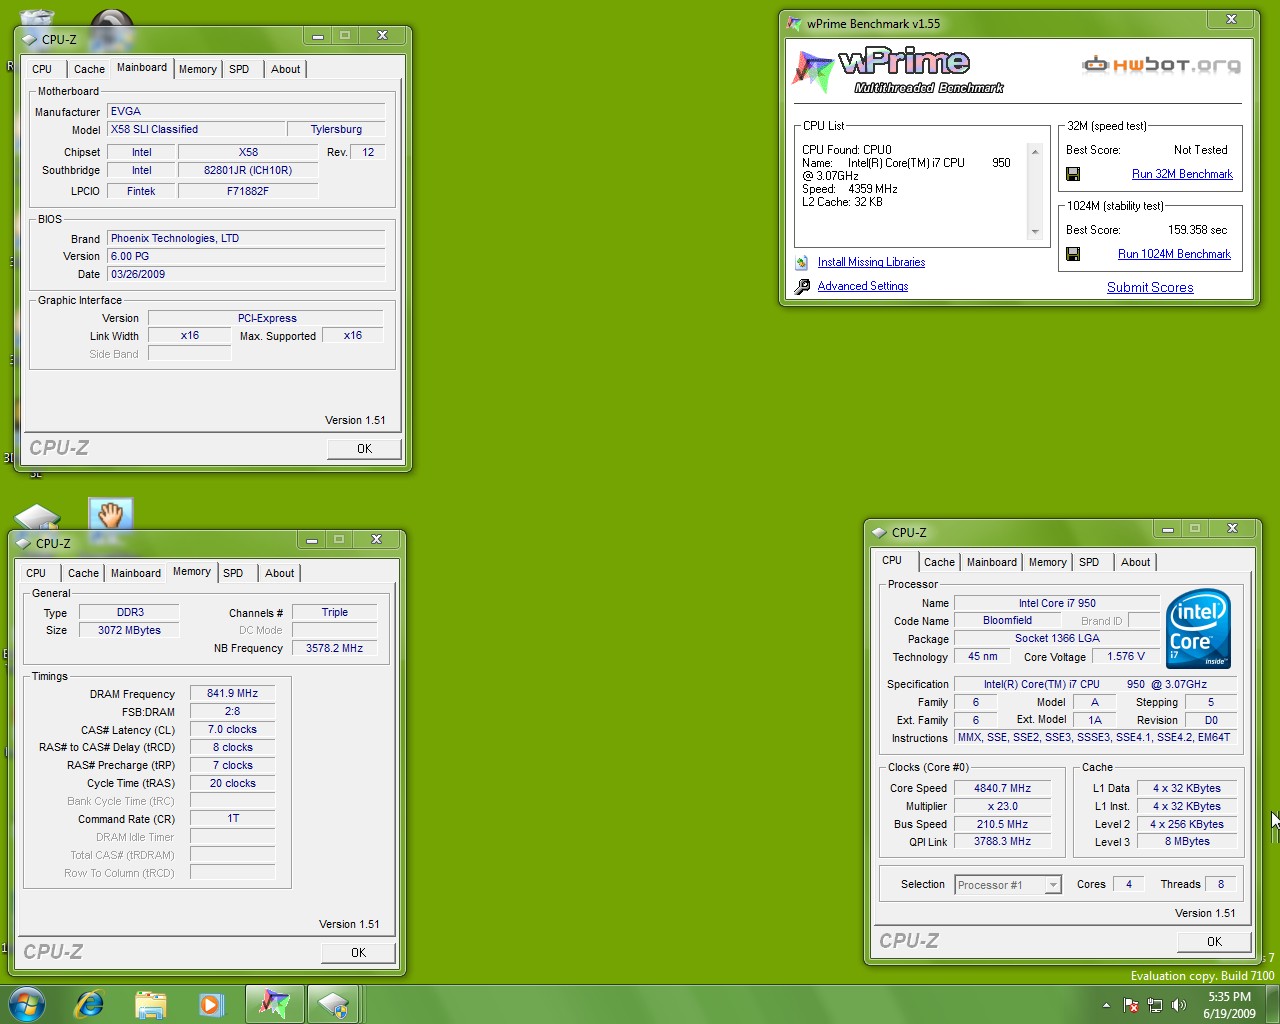Click the Manufacturer EVGA field
Viewport: 1280px width, 1024px height.
[x=246, y=112]
